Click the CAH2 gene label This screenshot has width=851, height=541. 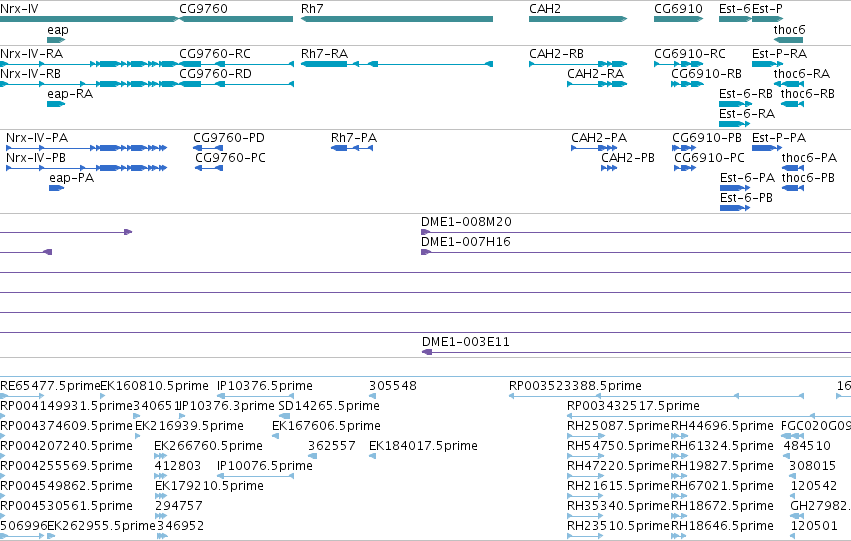[545, 9]
